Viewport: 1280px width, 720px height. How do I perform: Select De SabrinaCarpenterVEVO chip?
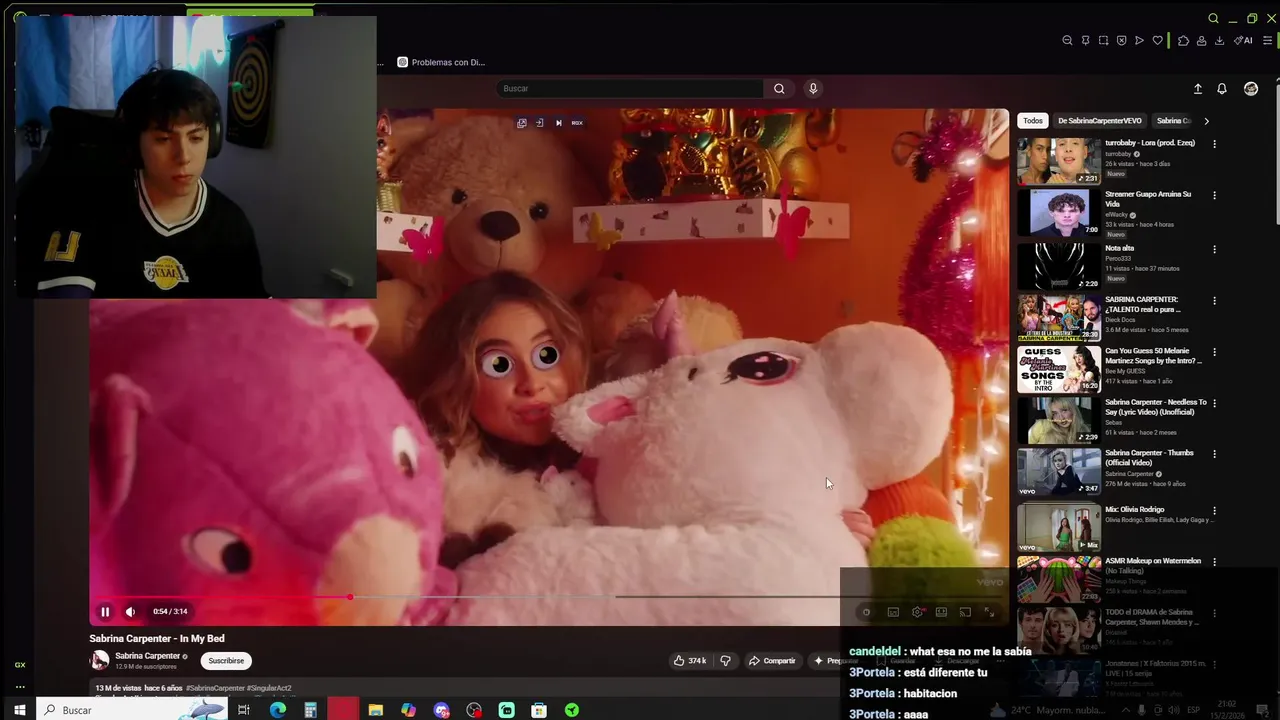pyautogui.click(x=1100, y=121)
